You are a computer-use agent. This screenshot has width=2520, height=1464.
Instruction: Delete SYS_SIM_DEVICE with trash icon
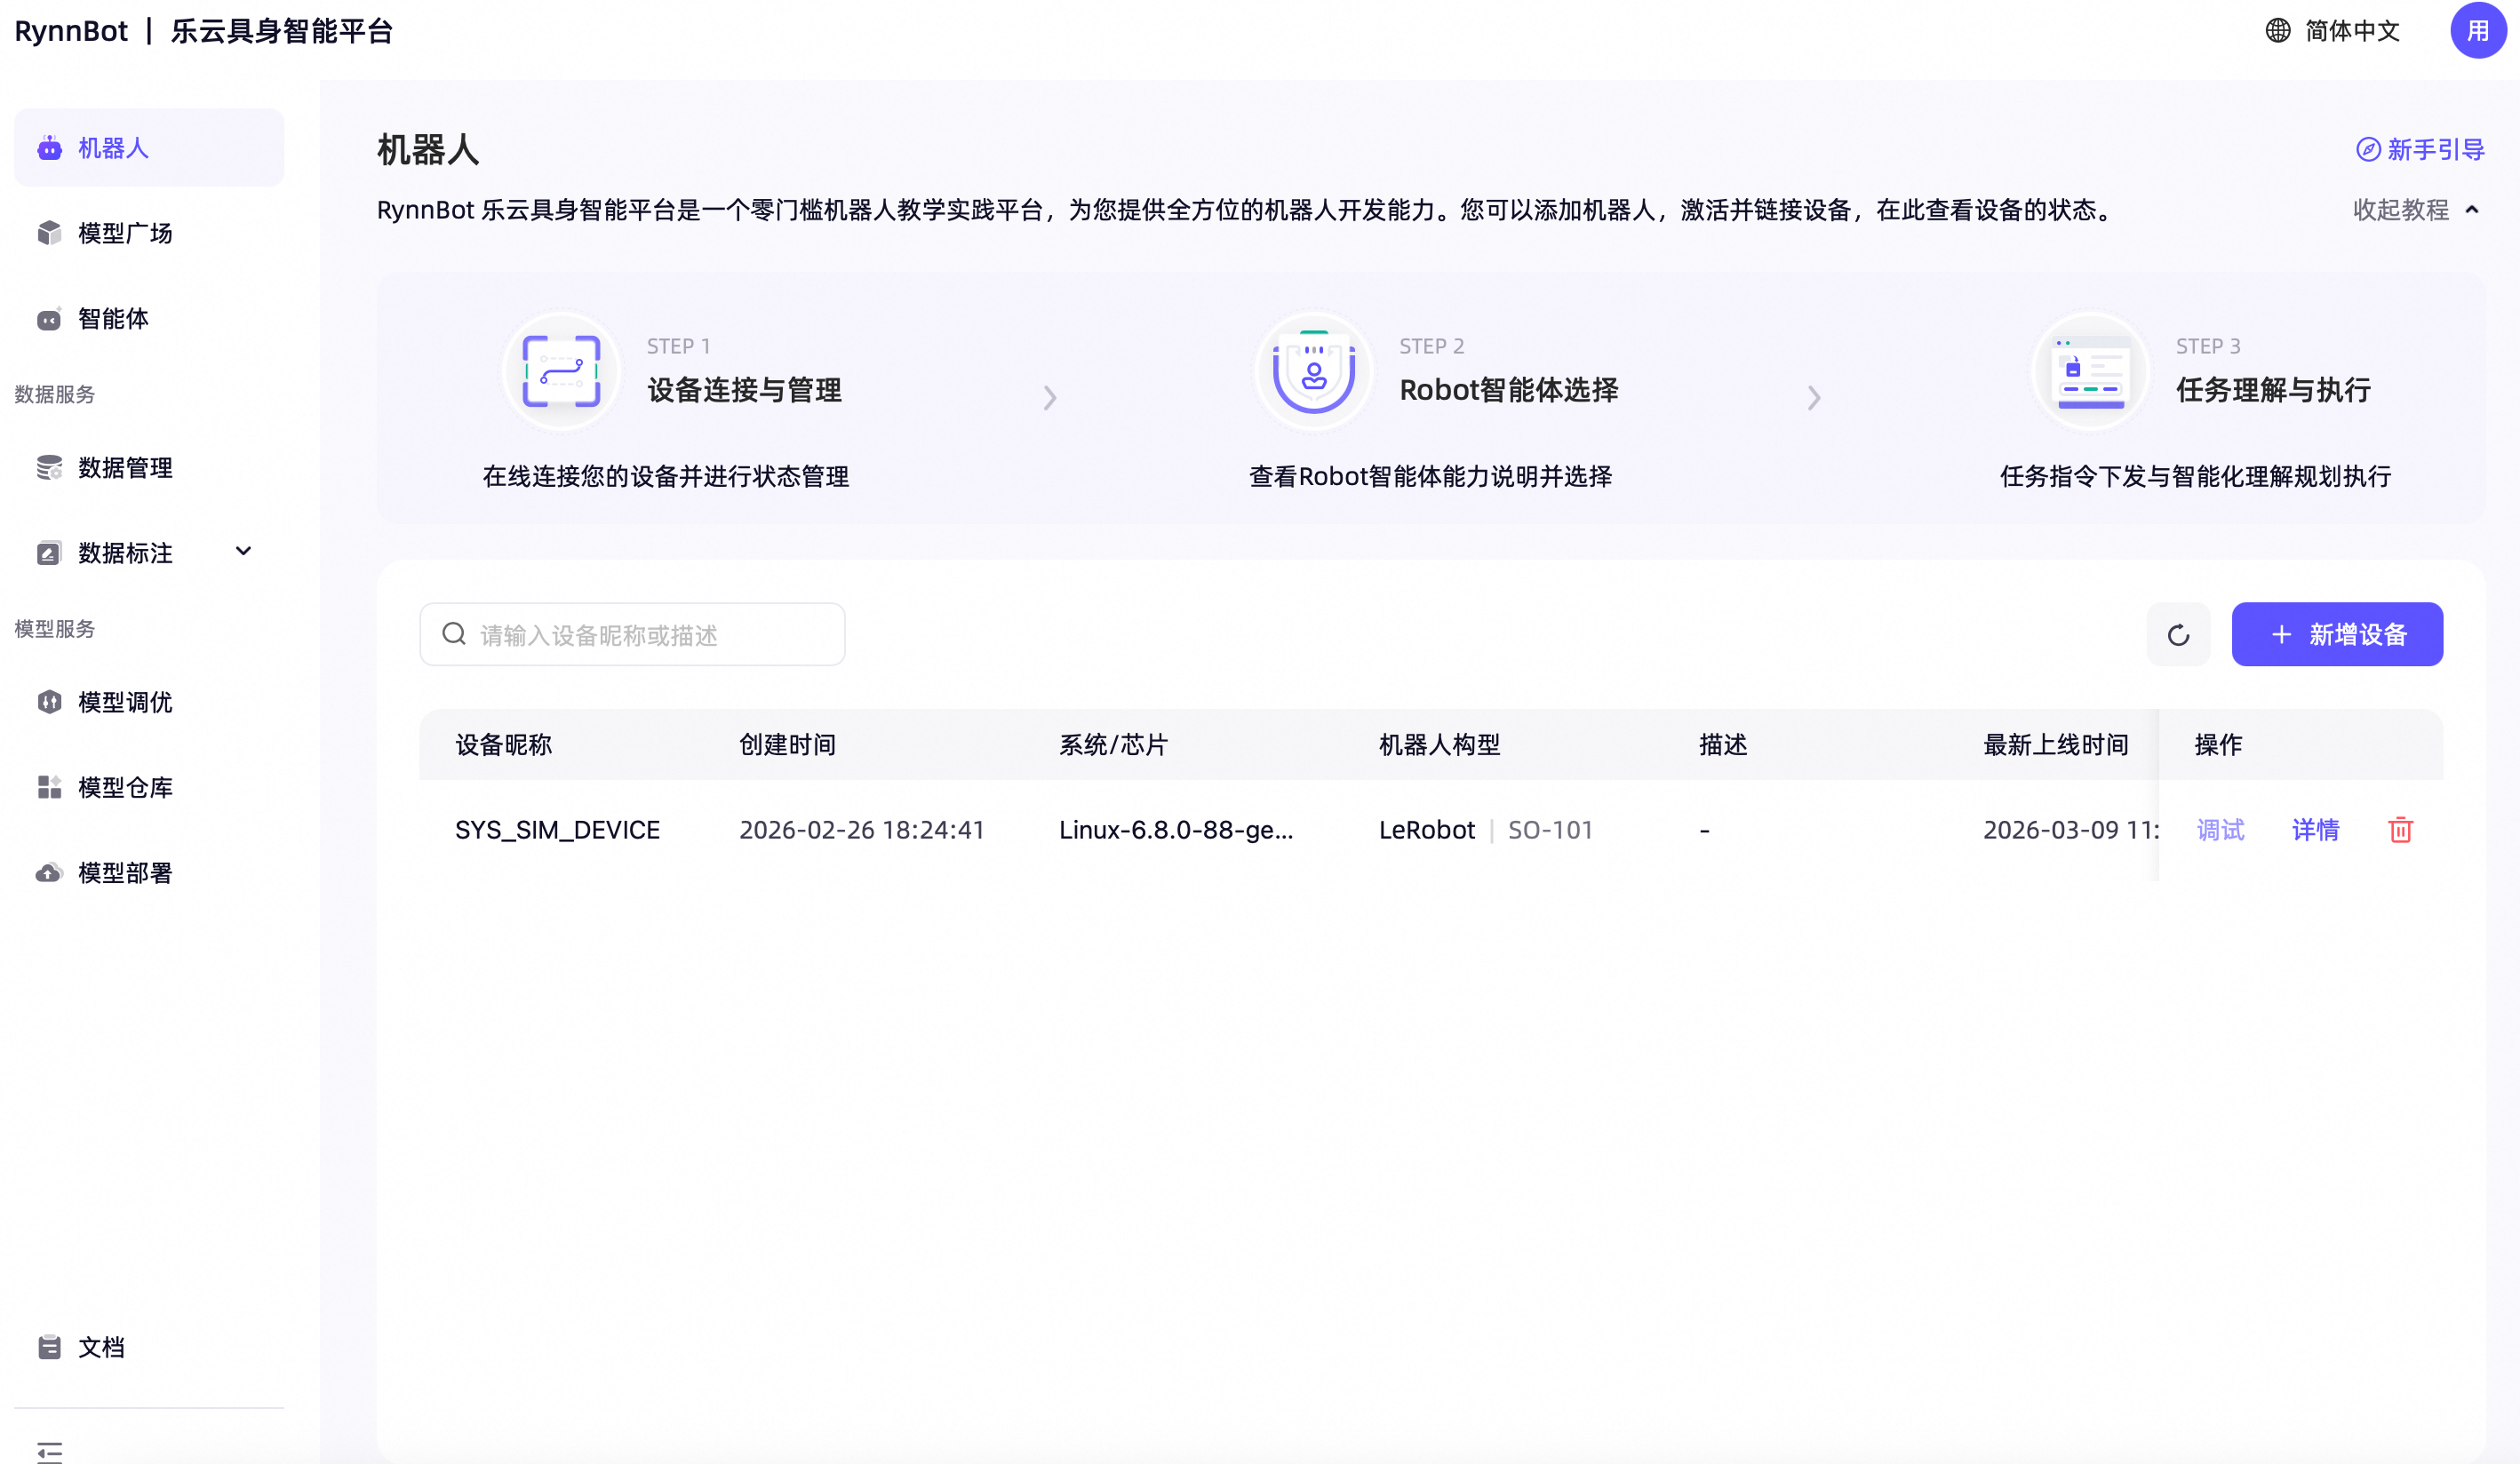pos(2400,830)
